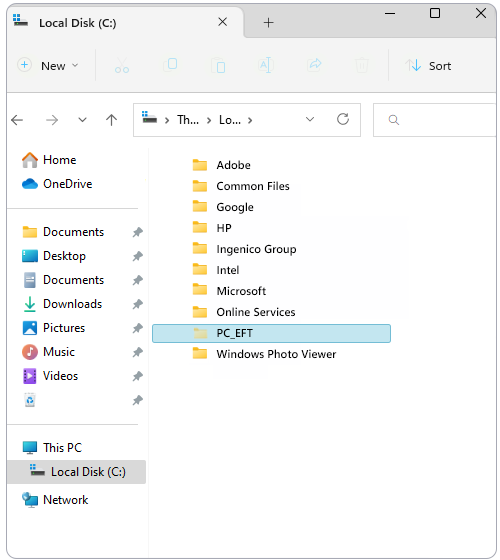The width and height of the screenshot is (500, 560).
Task: Refresh the current folder view
Action: [x=343, y=119]
